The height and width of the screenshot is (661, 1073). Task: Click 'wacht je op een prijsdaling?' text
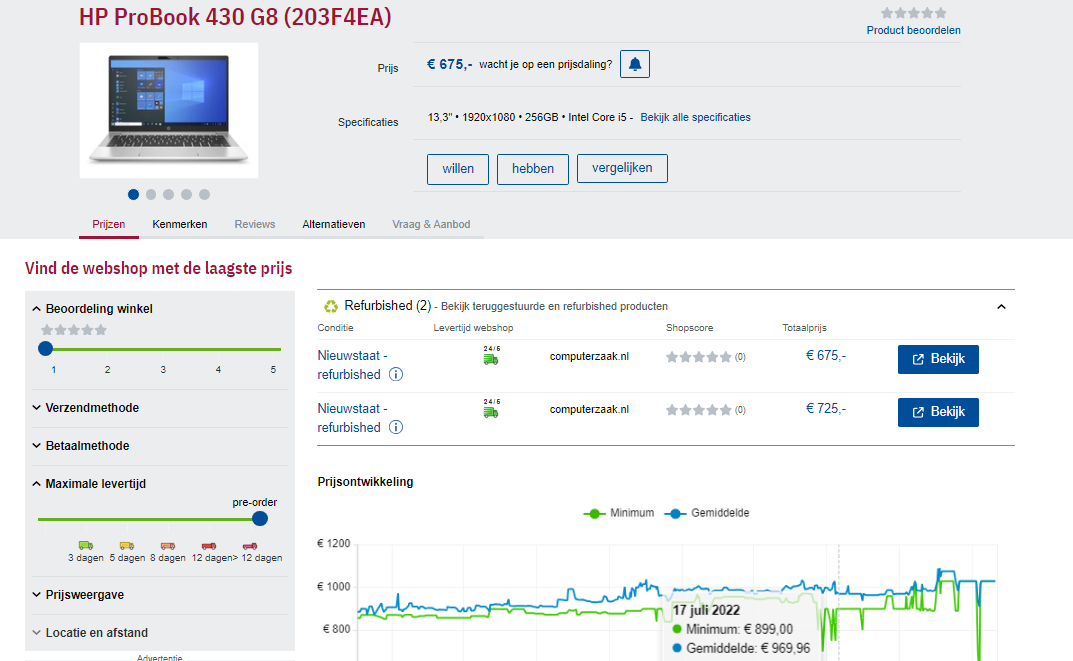[x=545, y=64]
